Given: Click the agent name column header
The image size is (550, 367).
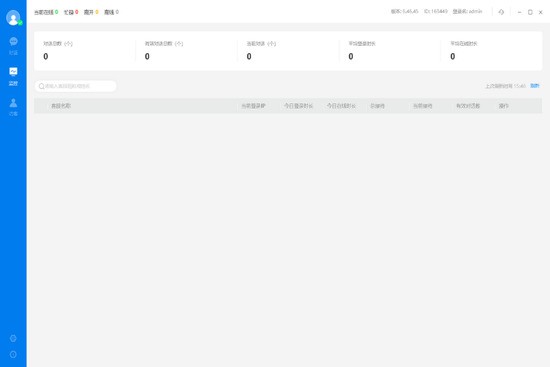Looking at the screenshot, I should coord(61,106).
